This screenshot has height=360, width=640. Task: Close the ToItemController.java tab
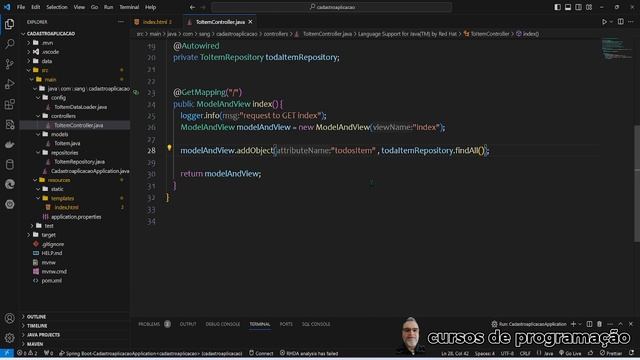point(251,22)
